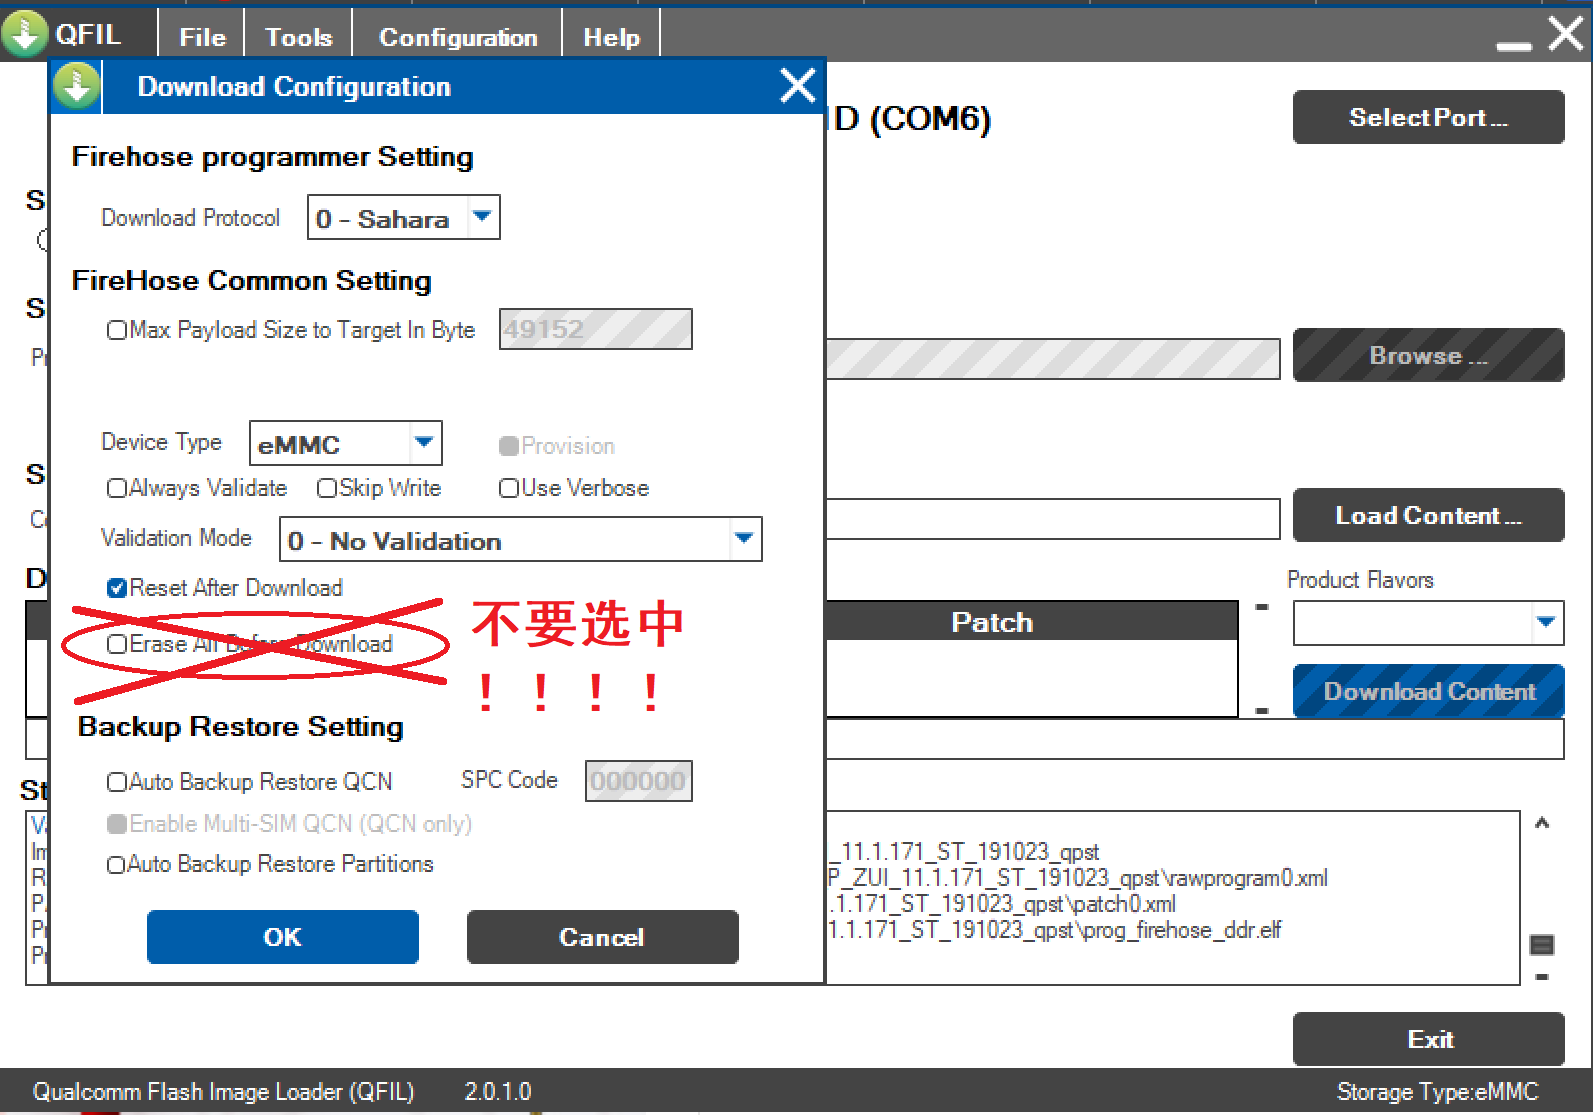Click the QFIL green download logo icon
Image resolution: width=1593 pixels, height=1115 pixels.
[25, 33]
